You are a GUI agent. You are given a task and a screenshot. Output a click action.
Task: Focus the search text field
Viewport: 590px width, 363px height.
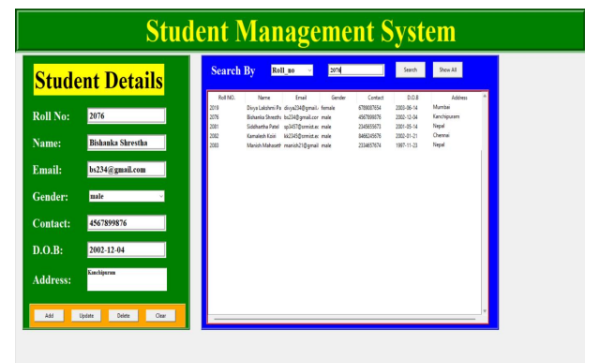point(356,70)
